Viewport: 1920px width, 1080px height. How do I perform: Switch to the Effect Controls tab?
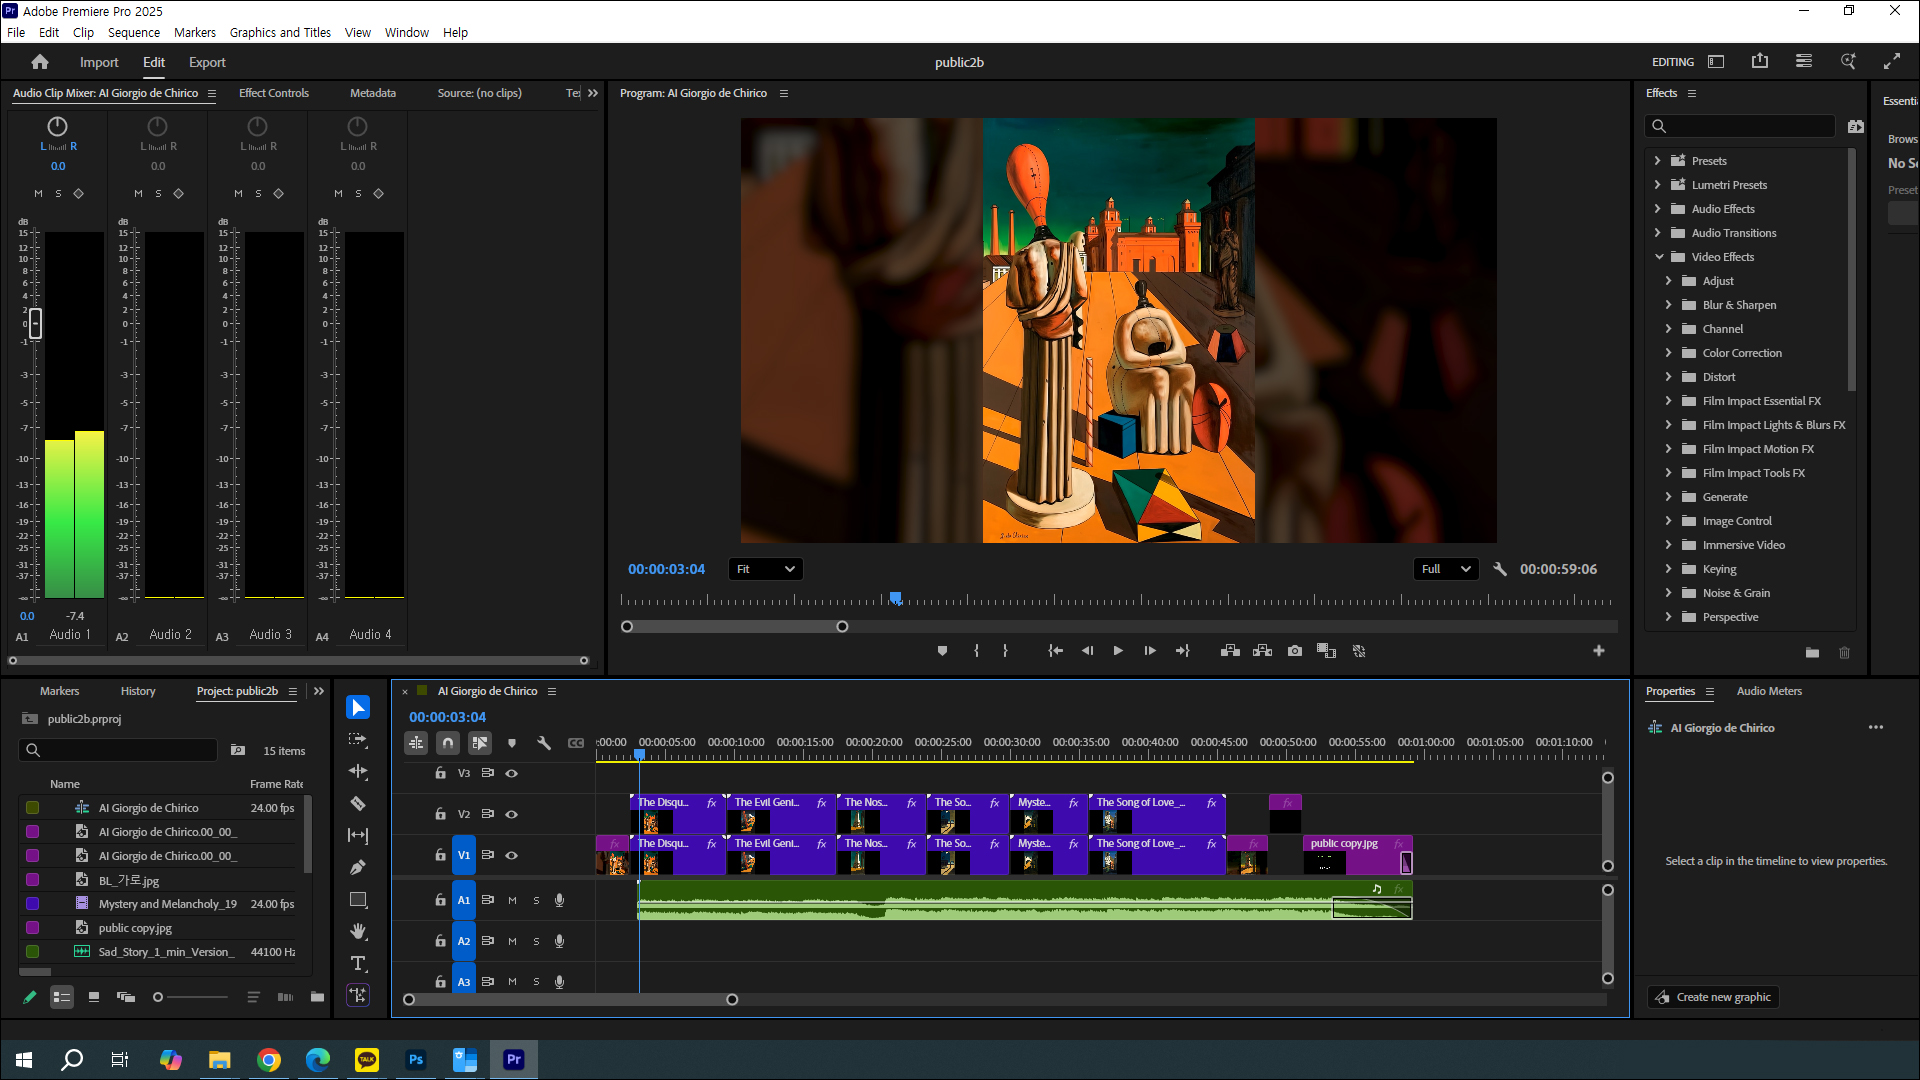click(x=273, y=93)
